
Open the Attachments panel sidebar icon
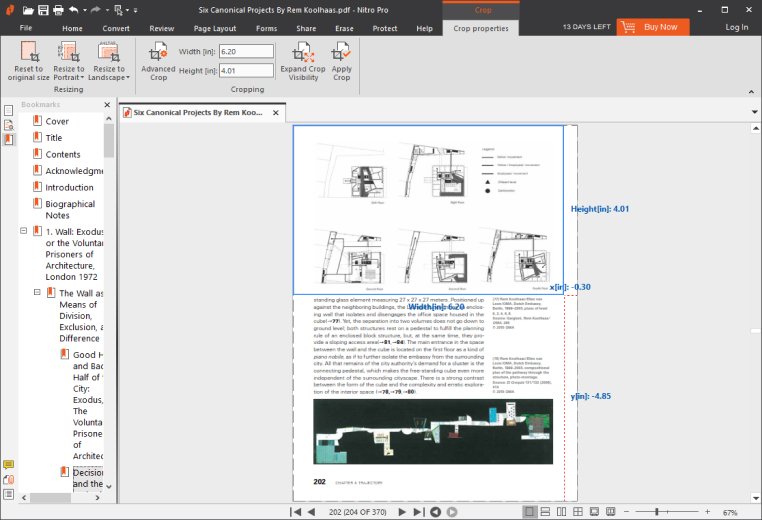tap(8, 480)
